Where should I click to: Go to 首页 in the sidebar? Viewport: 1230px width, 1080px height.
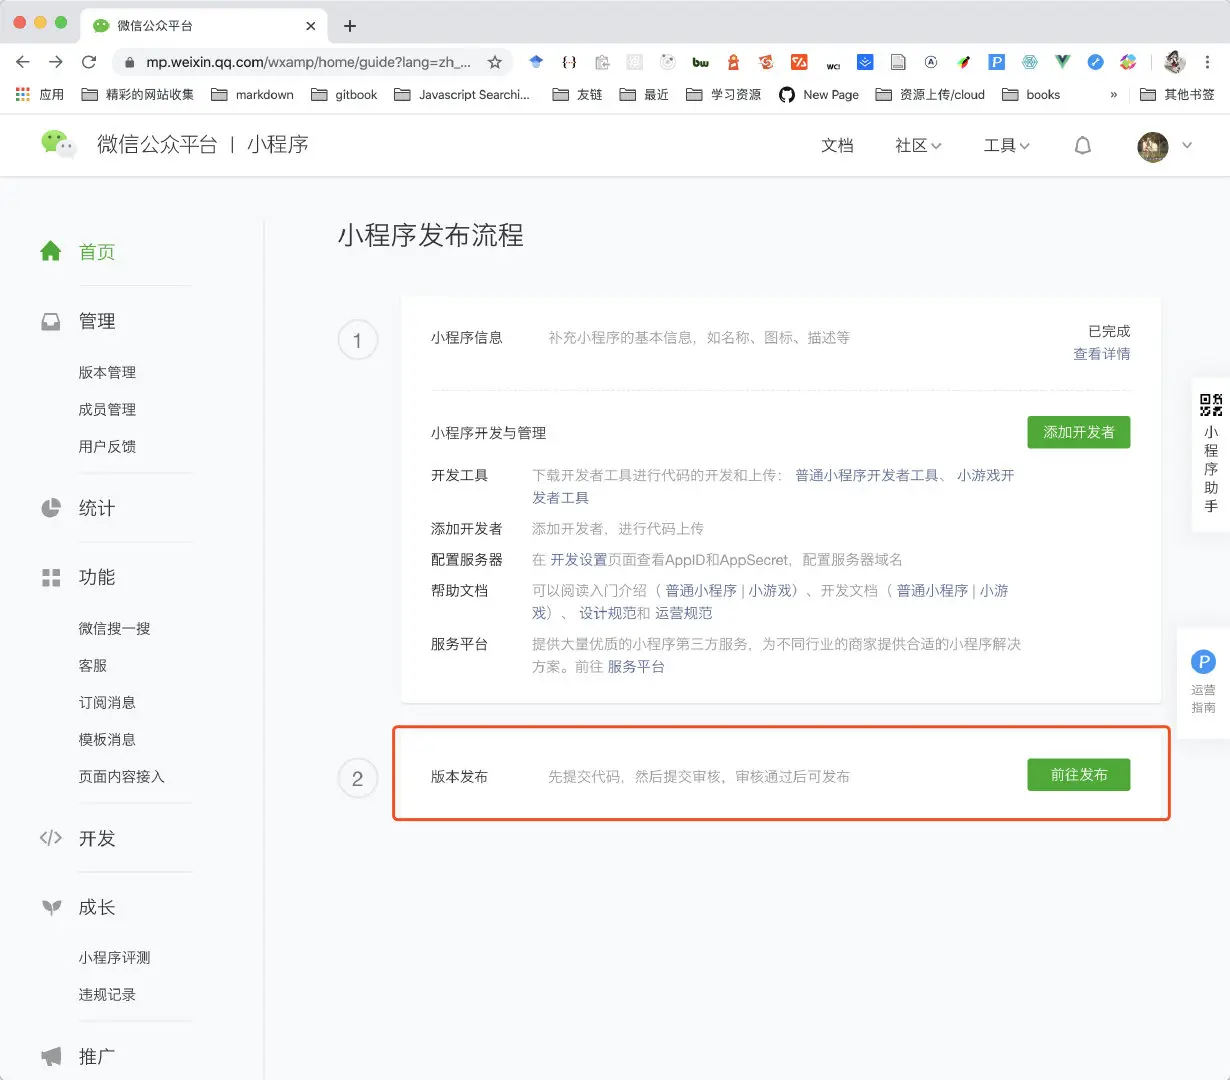click(97, 252)
